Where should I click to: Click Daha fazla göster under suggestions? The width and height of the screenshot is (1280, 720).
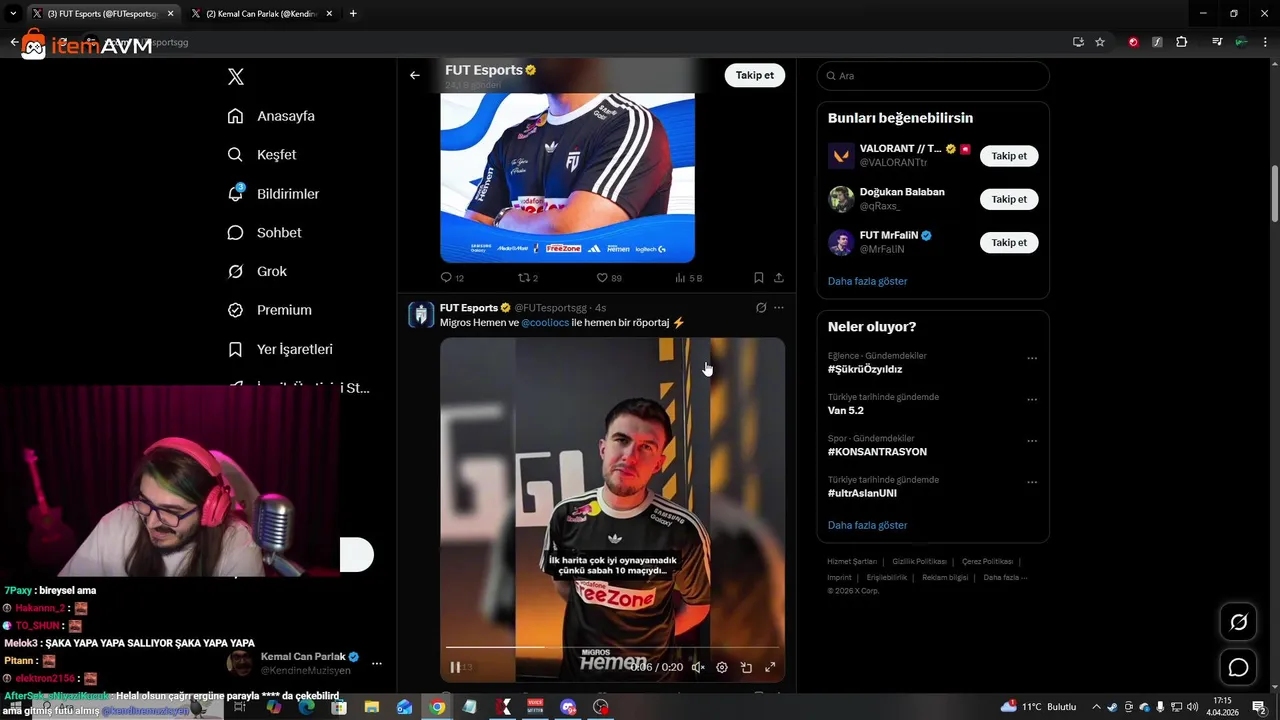pos(867,281)
